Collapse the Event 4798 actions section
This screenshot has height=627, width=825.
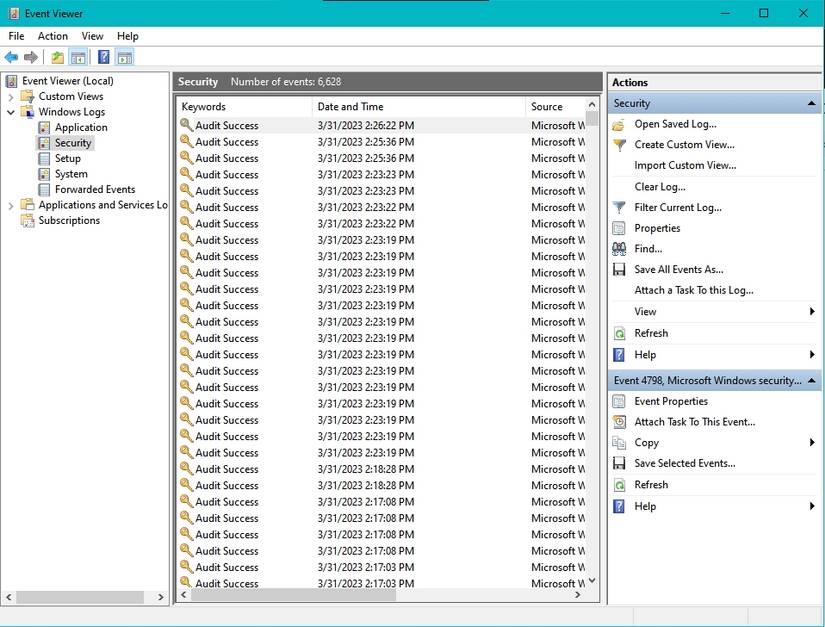coord(810,380)
